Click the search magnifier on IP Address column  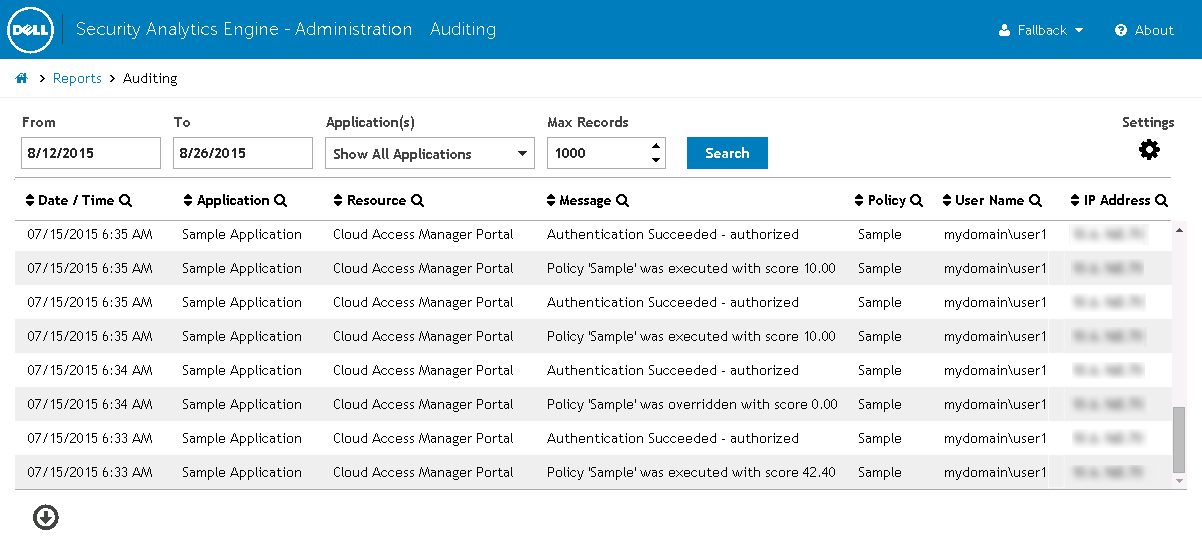pyautogui.click(x=1161, y=201)
